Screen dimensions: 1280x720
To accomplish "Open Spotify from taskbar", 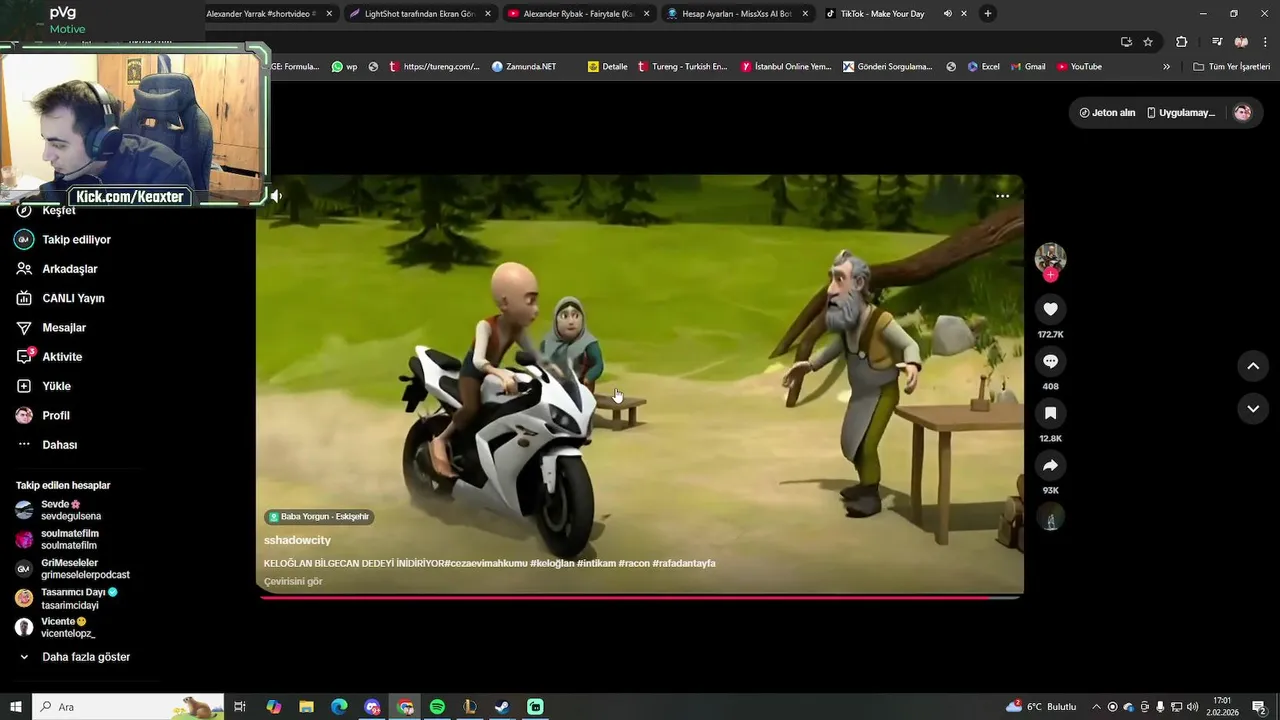I will [x=437, y=707].
